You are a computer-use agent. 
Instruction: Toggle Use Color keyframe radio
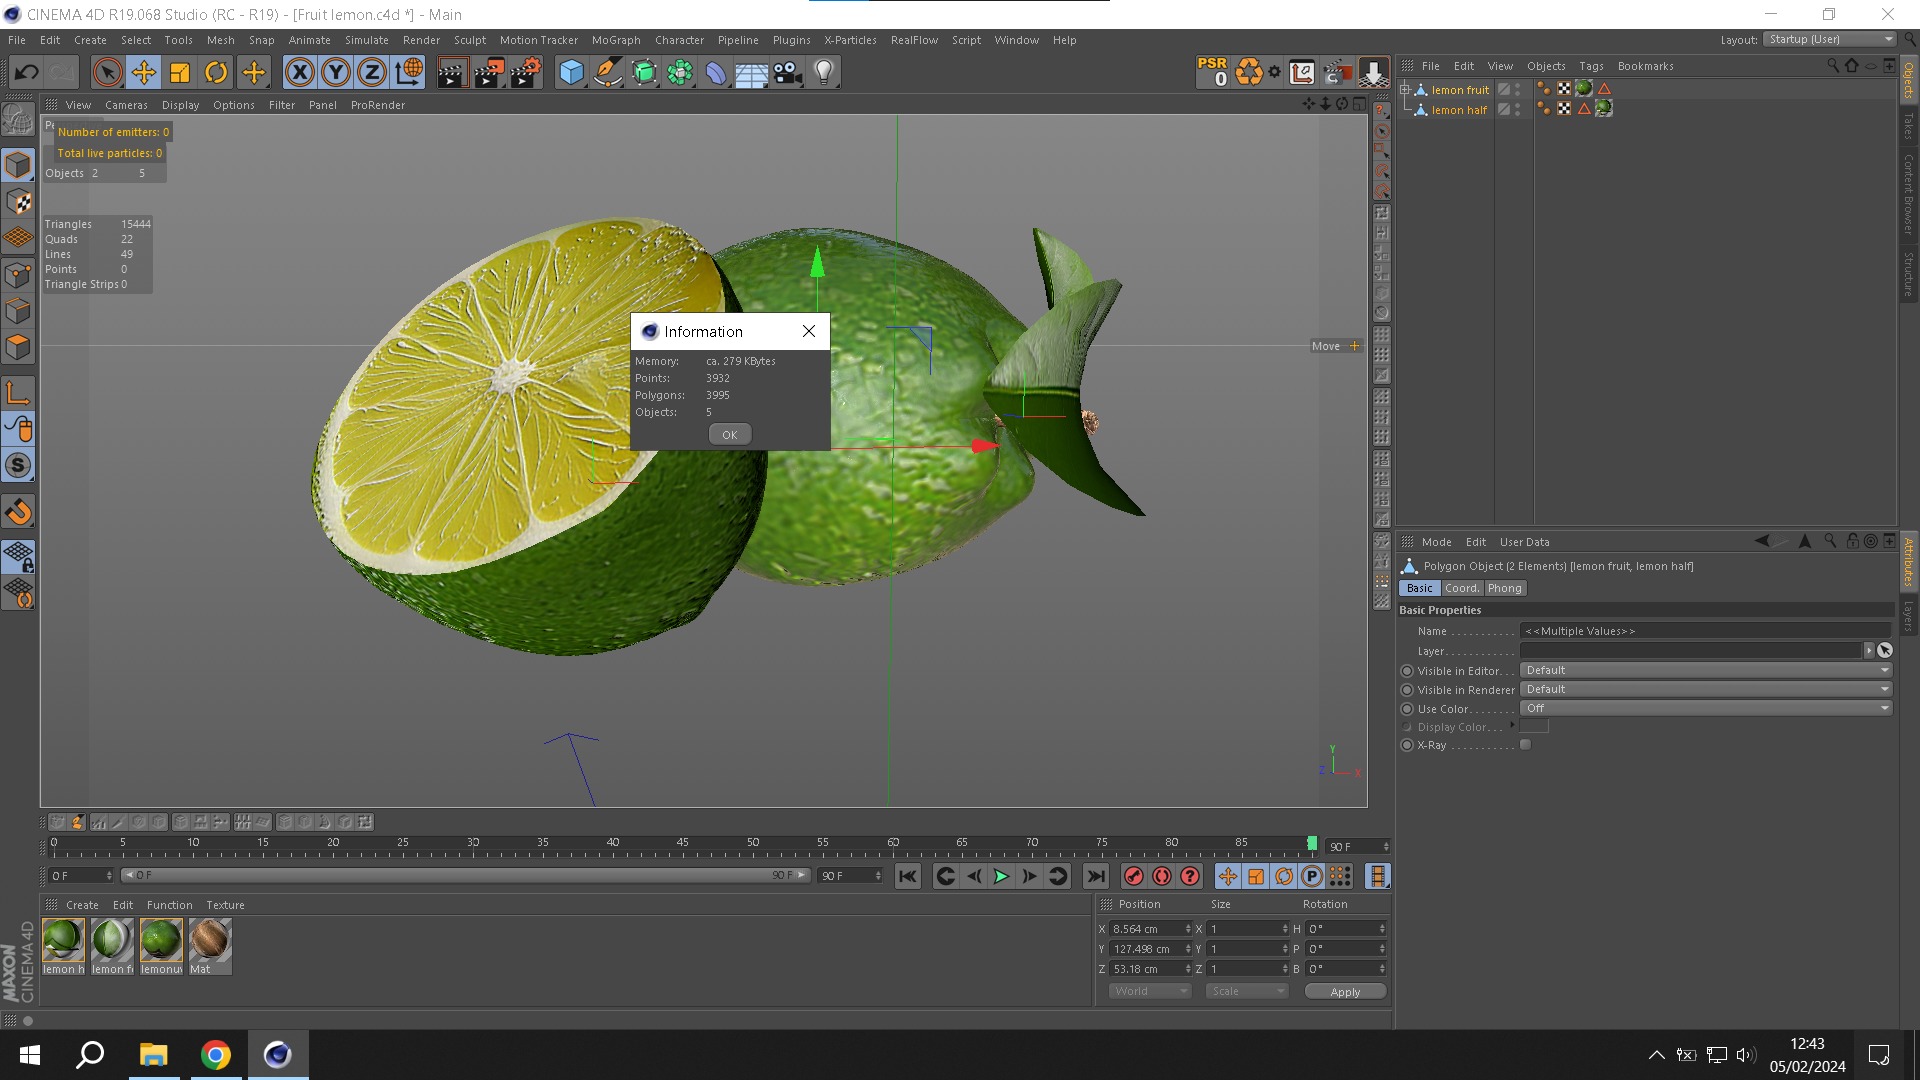1407,709
